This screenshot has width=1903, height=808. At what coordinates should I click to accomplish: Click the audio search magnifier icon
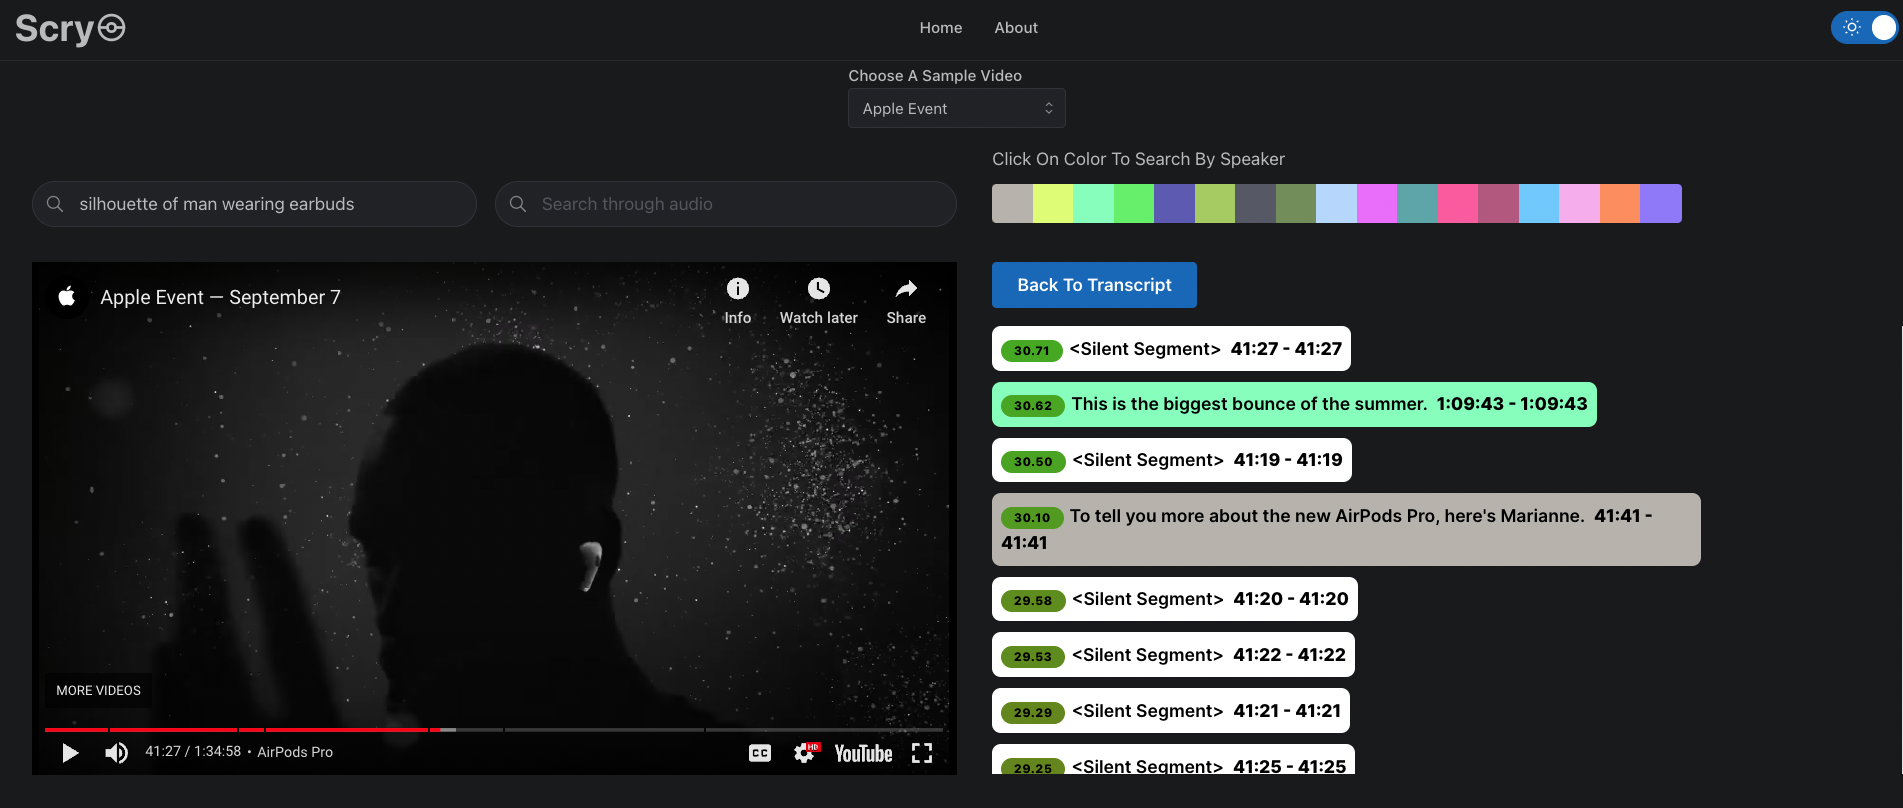point(518,204)
